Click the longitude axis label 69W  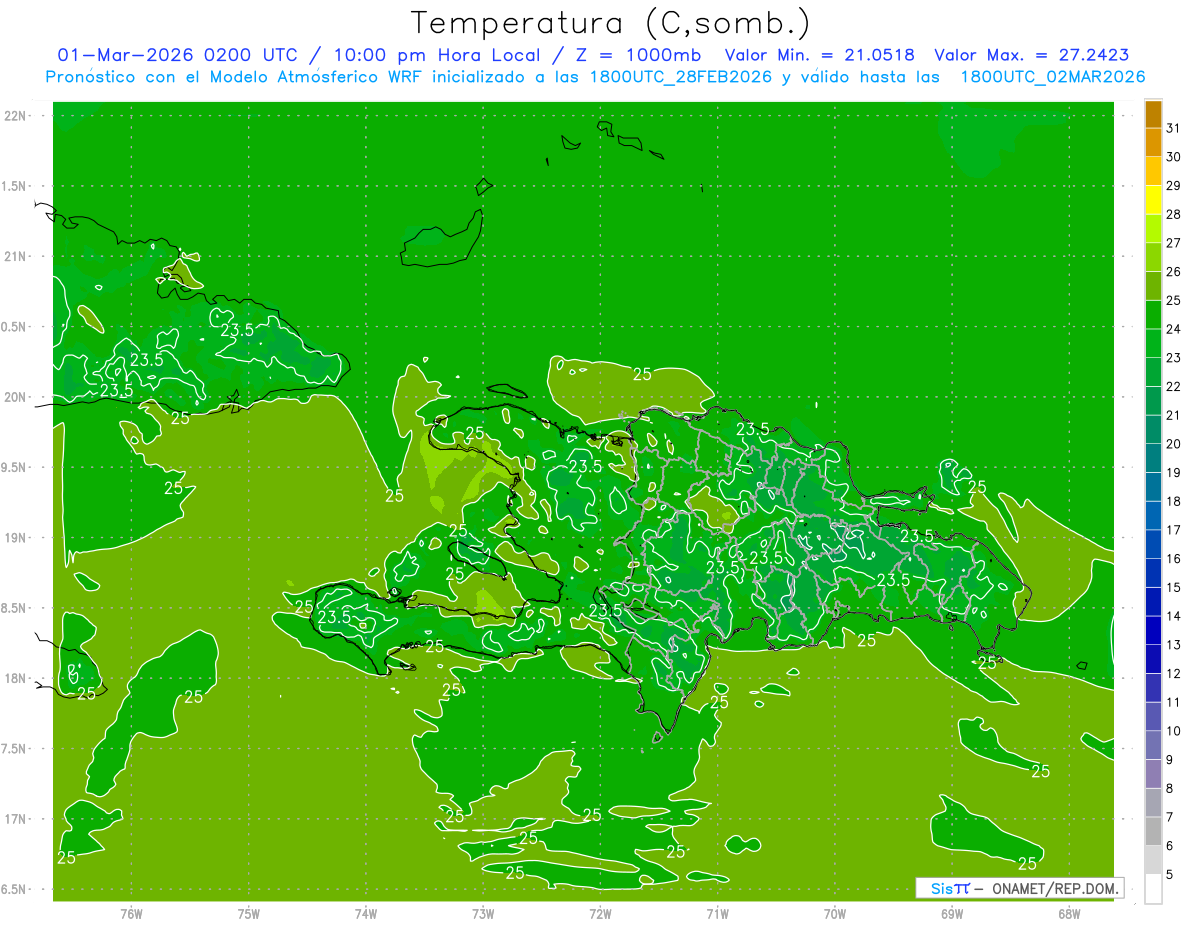pyautogui.click(x=952, y=914)
